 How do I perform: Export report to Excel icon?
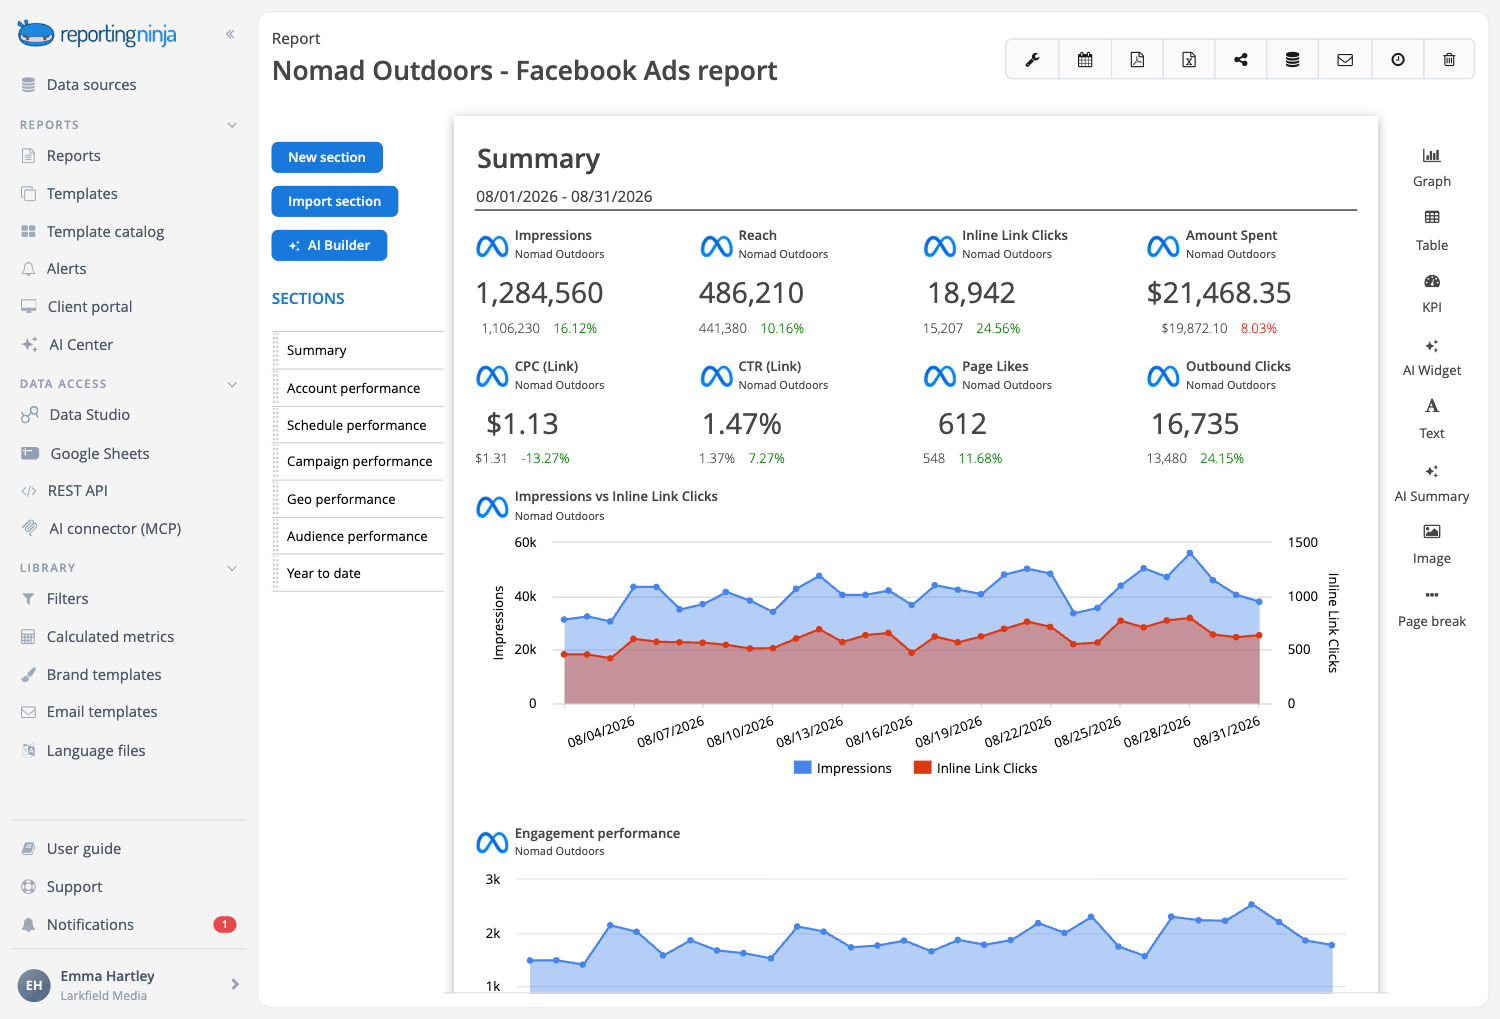point(1189,60)
